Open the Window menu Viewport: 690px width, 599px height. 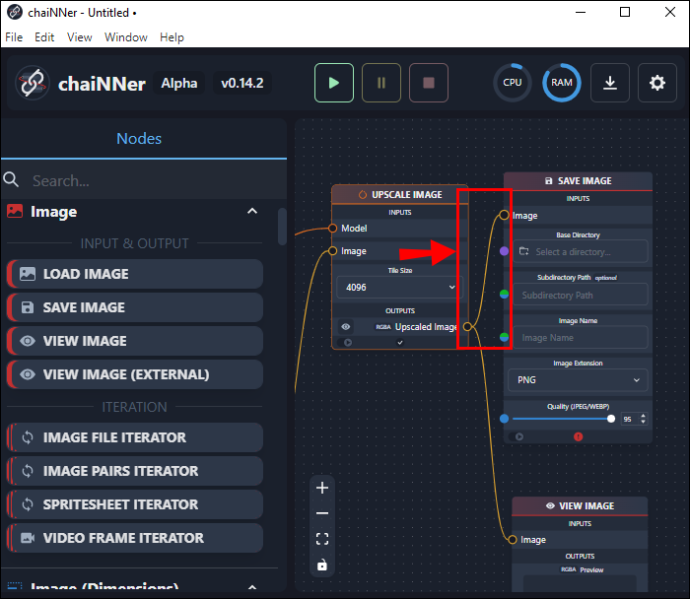[125, 37]
